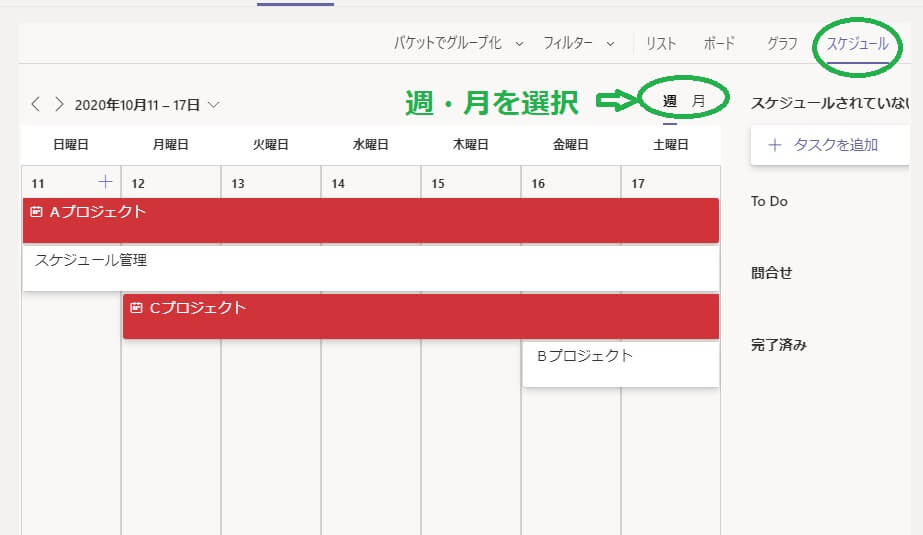Screen dimensions: 923x535
Task: Switch to 週 (week) view
Action: tap(670, 101)
